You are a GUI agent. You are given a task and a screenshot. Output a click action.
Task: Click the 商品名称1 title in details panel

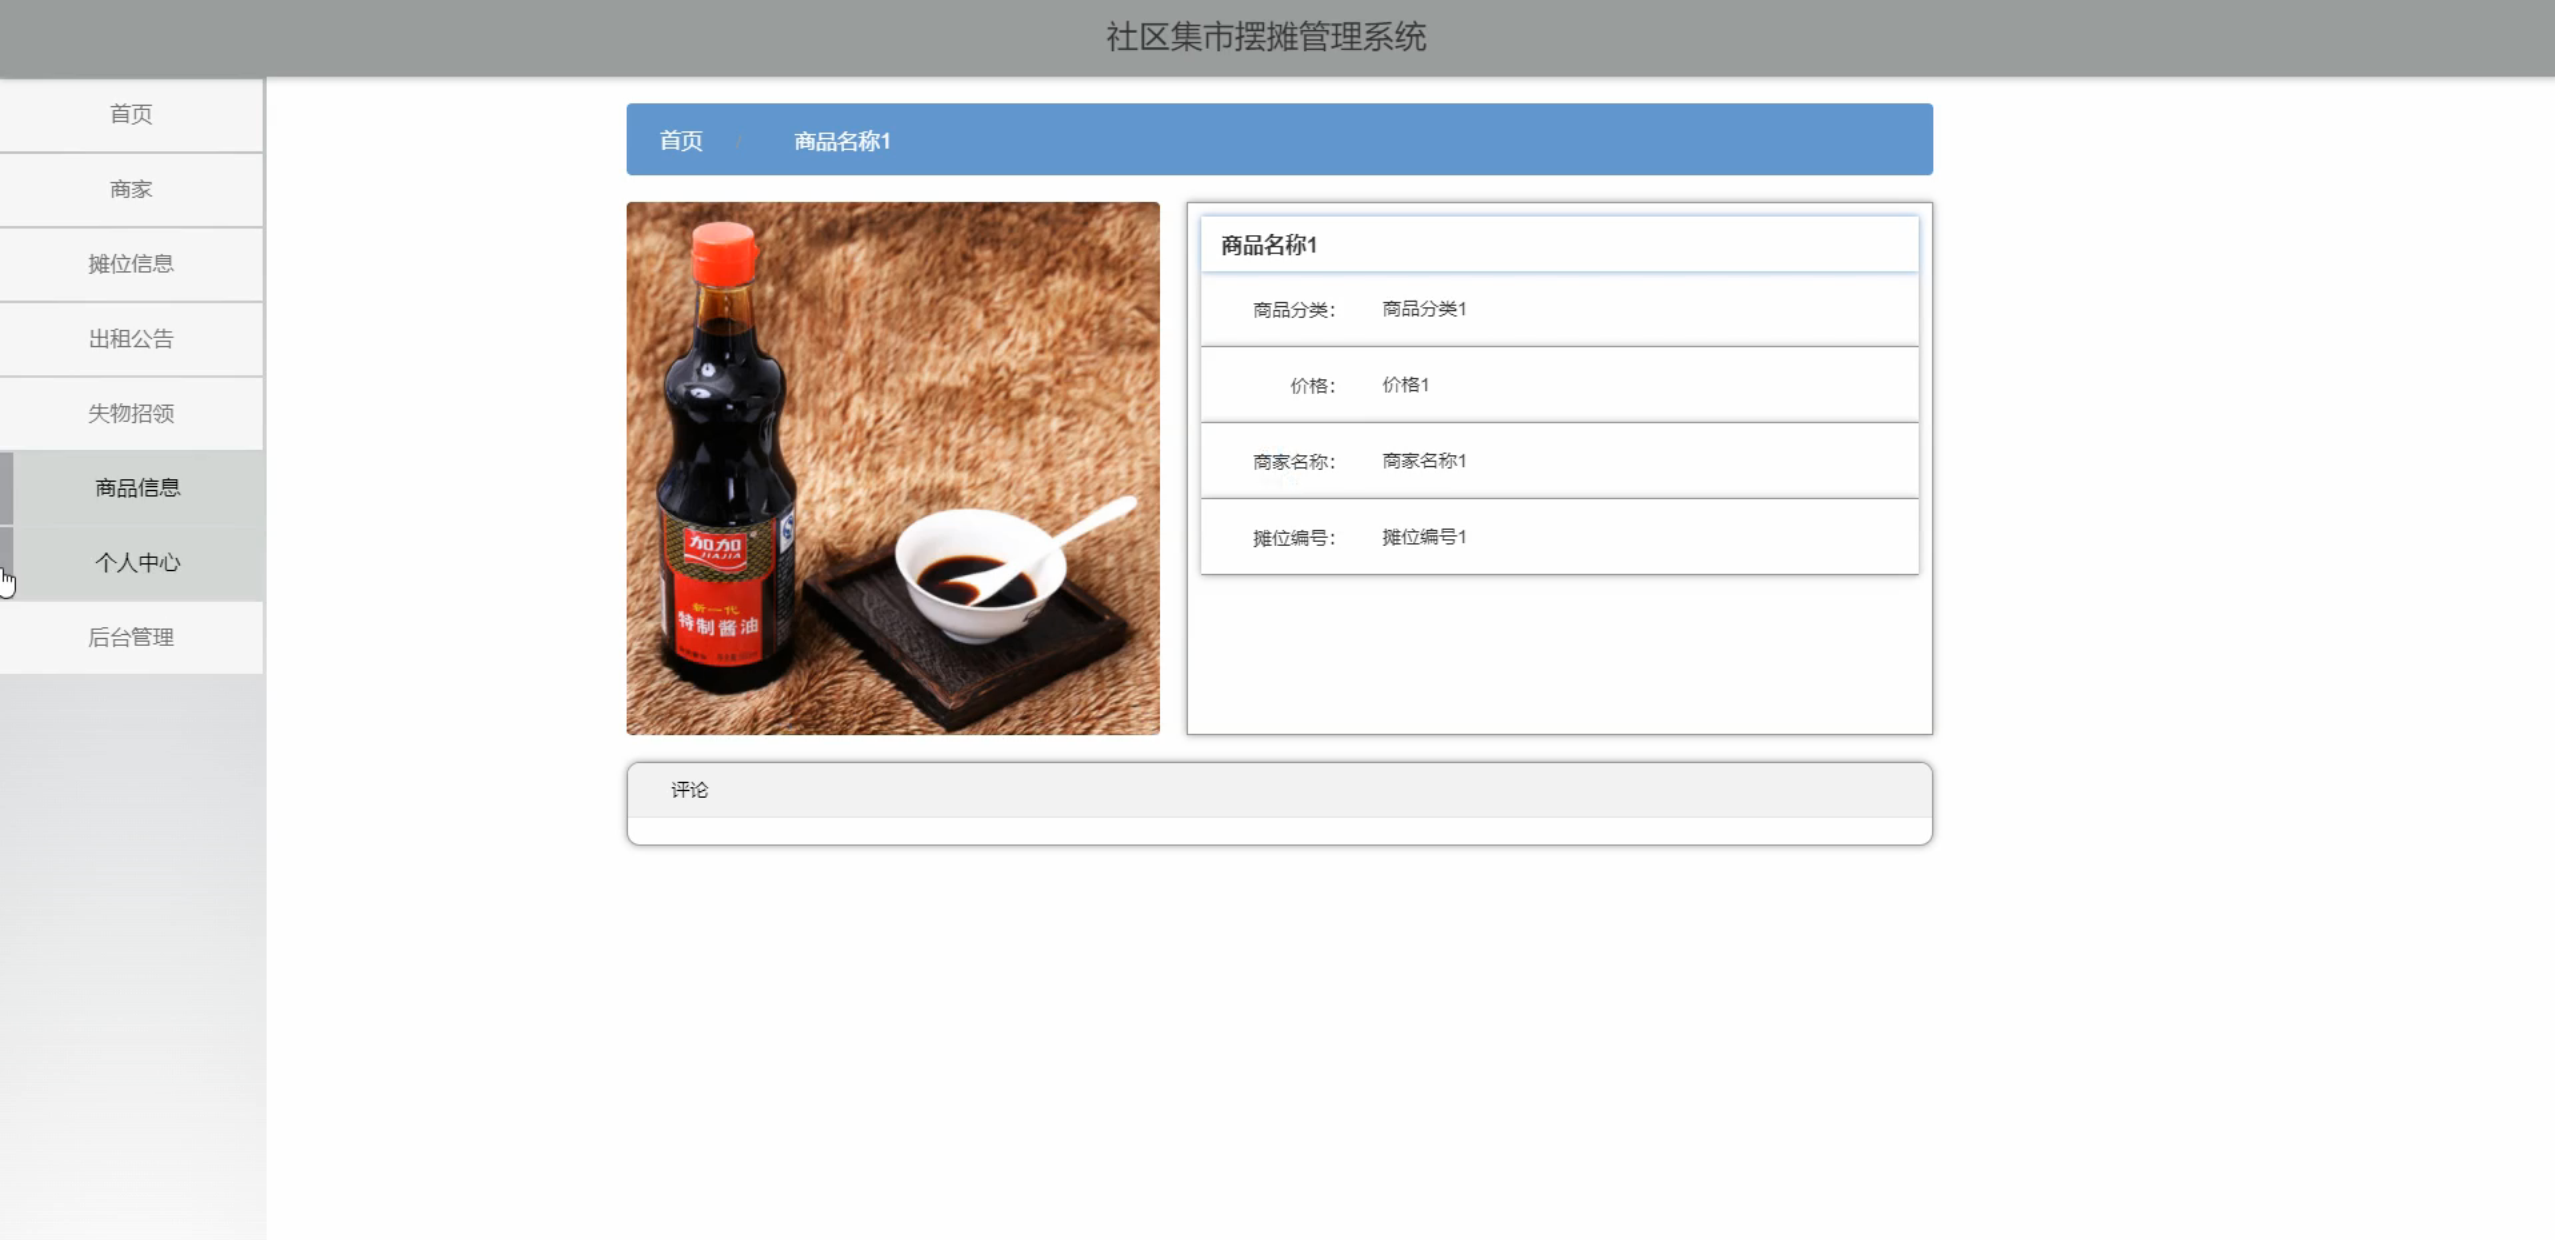pos(1269,245)
